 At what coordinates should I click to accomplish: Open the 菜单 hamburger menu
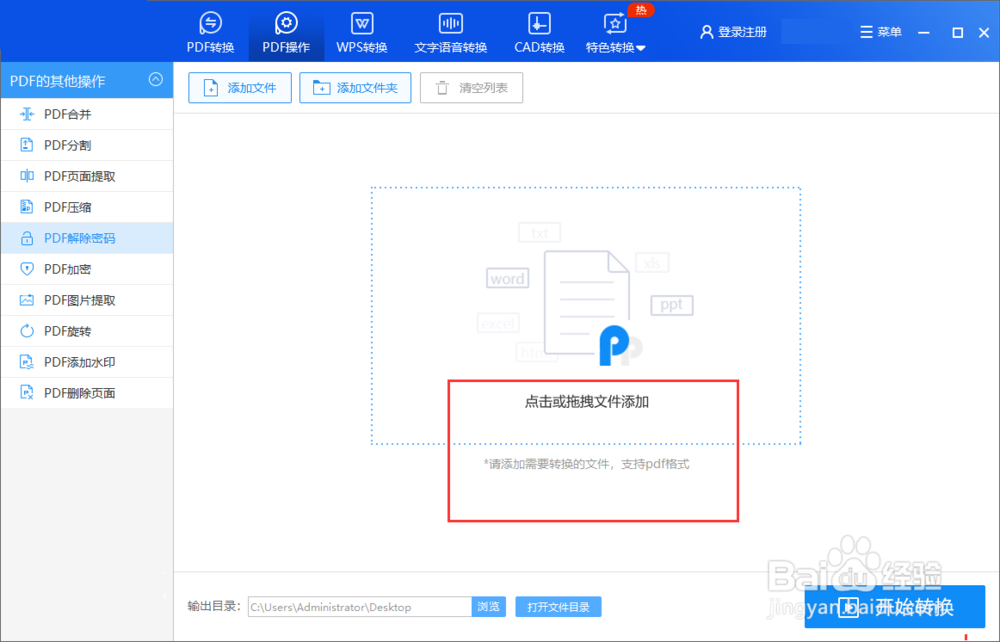(880, 31)
